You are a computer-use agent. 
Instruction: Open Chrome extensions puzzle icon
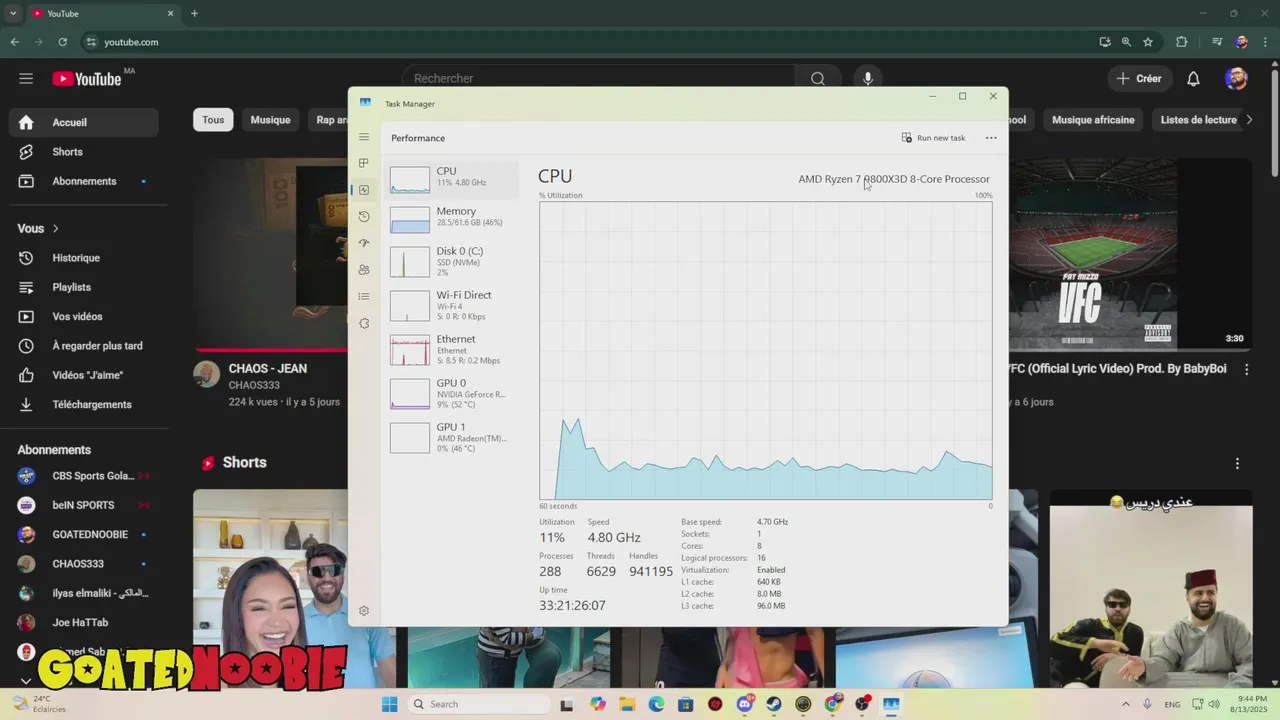coord(1181,42)
